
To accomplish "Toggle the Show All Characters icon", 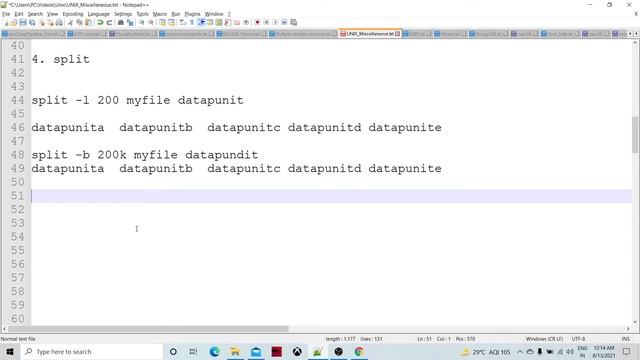I will [x=192, y=22].
